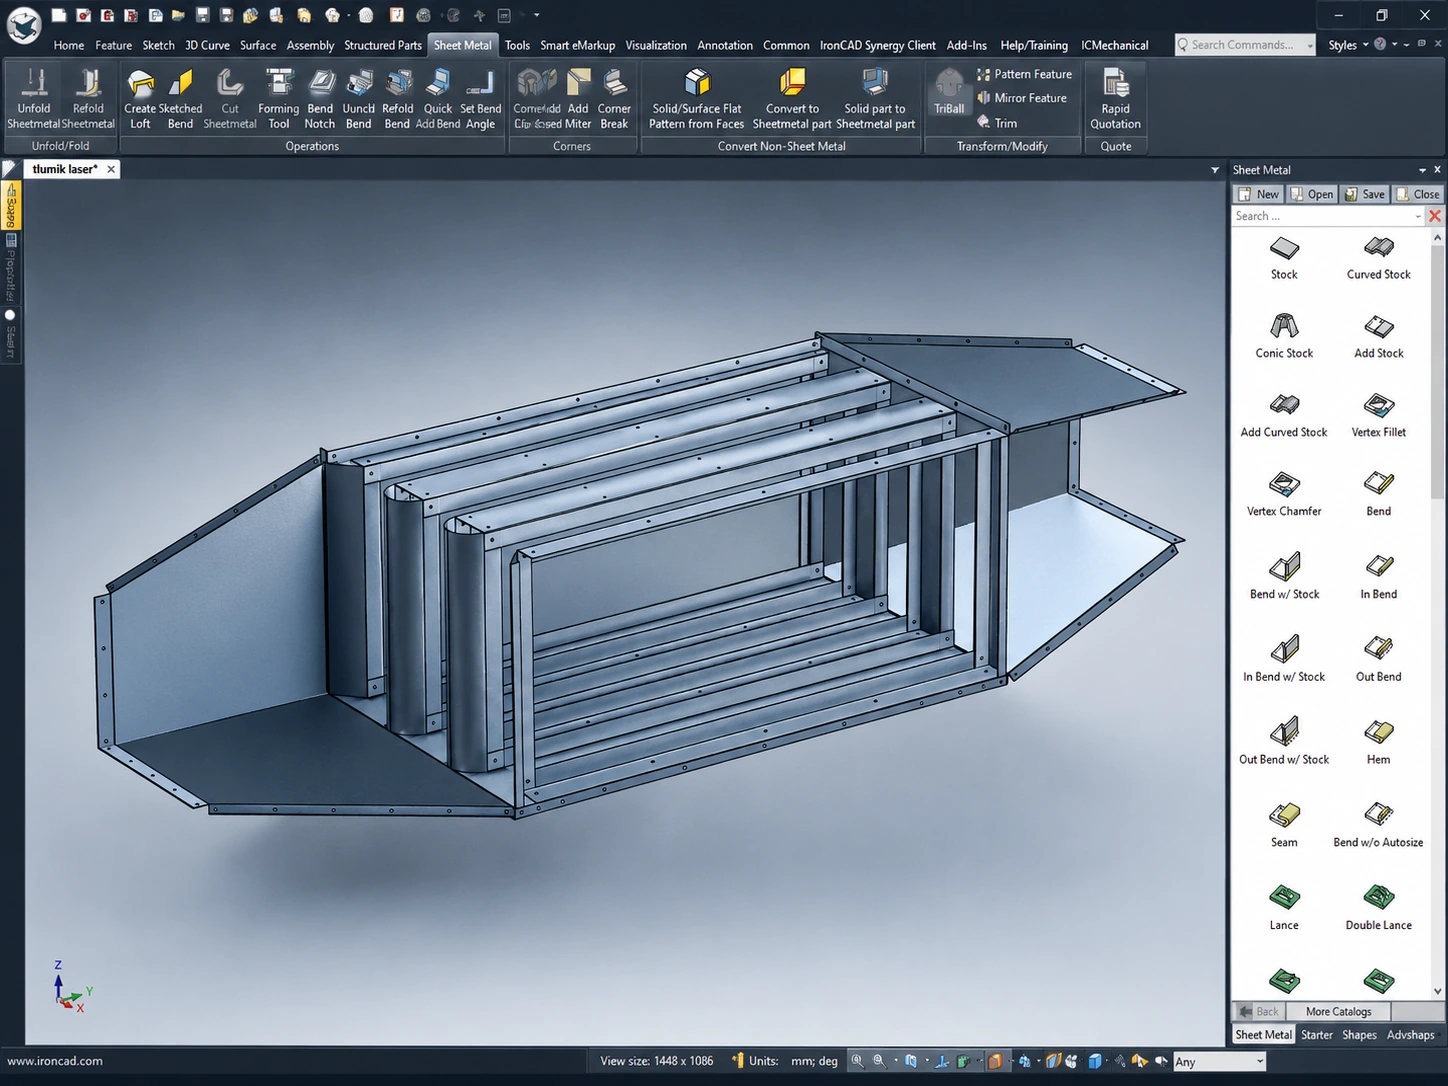Image resolution: width=1448 pixels, height=1086 pixels.
Task: Open the www.ironcad.com link
Action: [x=55, y=1061]
